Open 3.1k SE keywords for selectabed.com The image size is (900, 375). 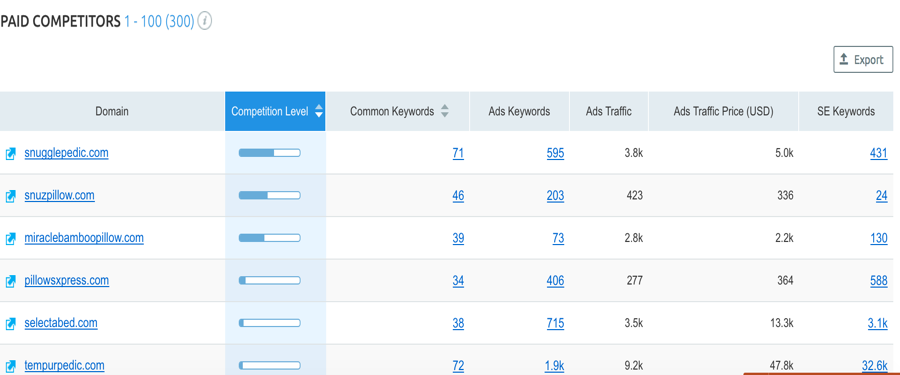click(x=878, y=323)
